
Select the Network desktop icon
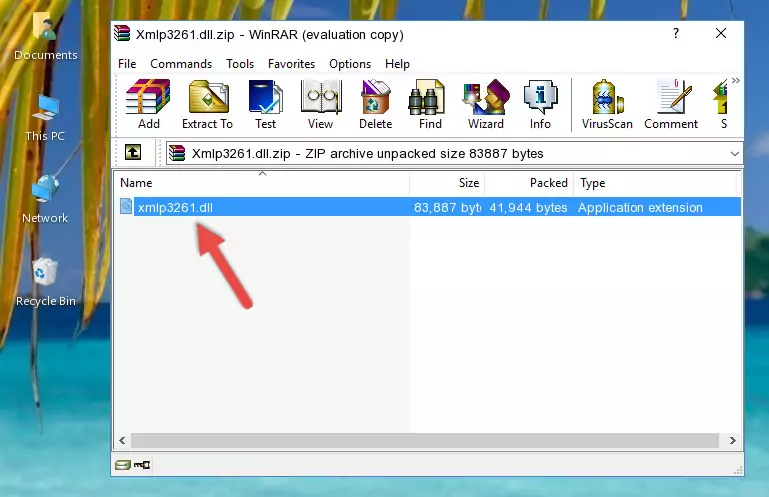[x=45, y=200]
